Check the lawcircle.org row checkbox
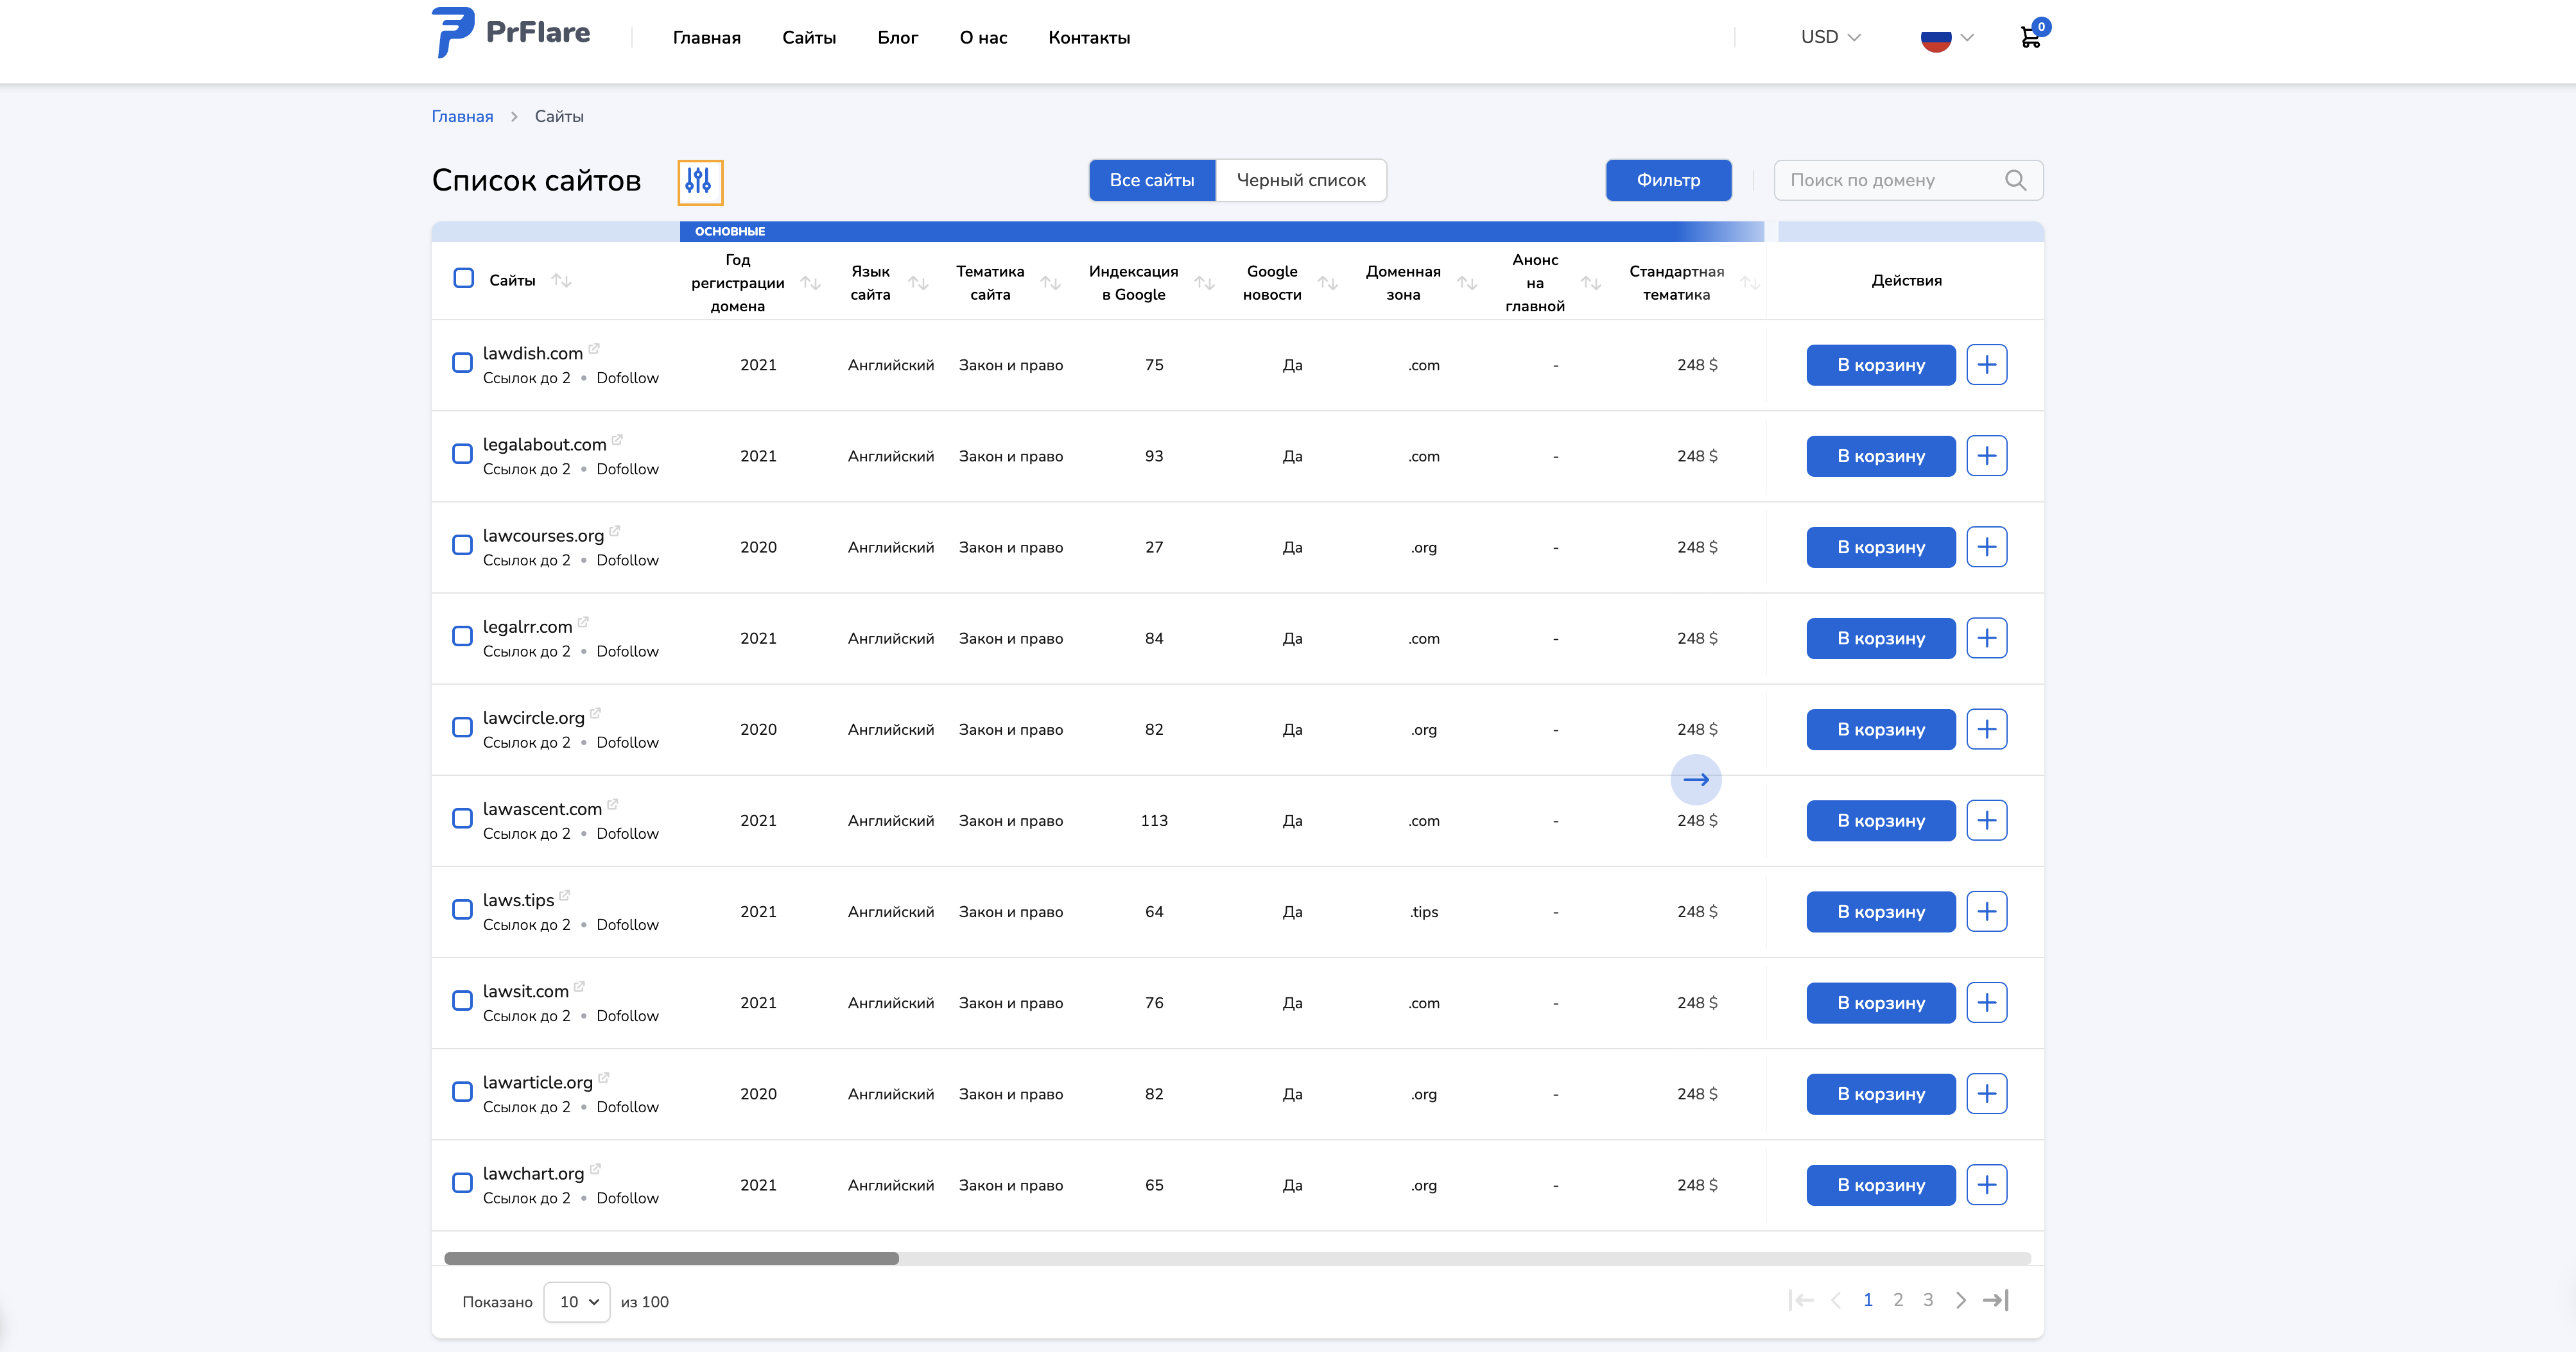Viewport: 2576px width, 1352px height. pos(462,727)
